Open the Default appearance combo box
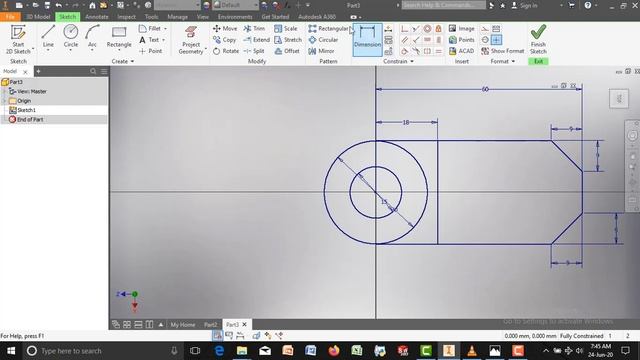 pyautogui.click(x=236, y=5)
